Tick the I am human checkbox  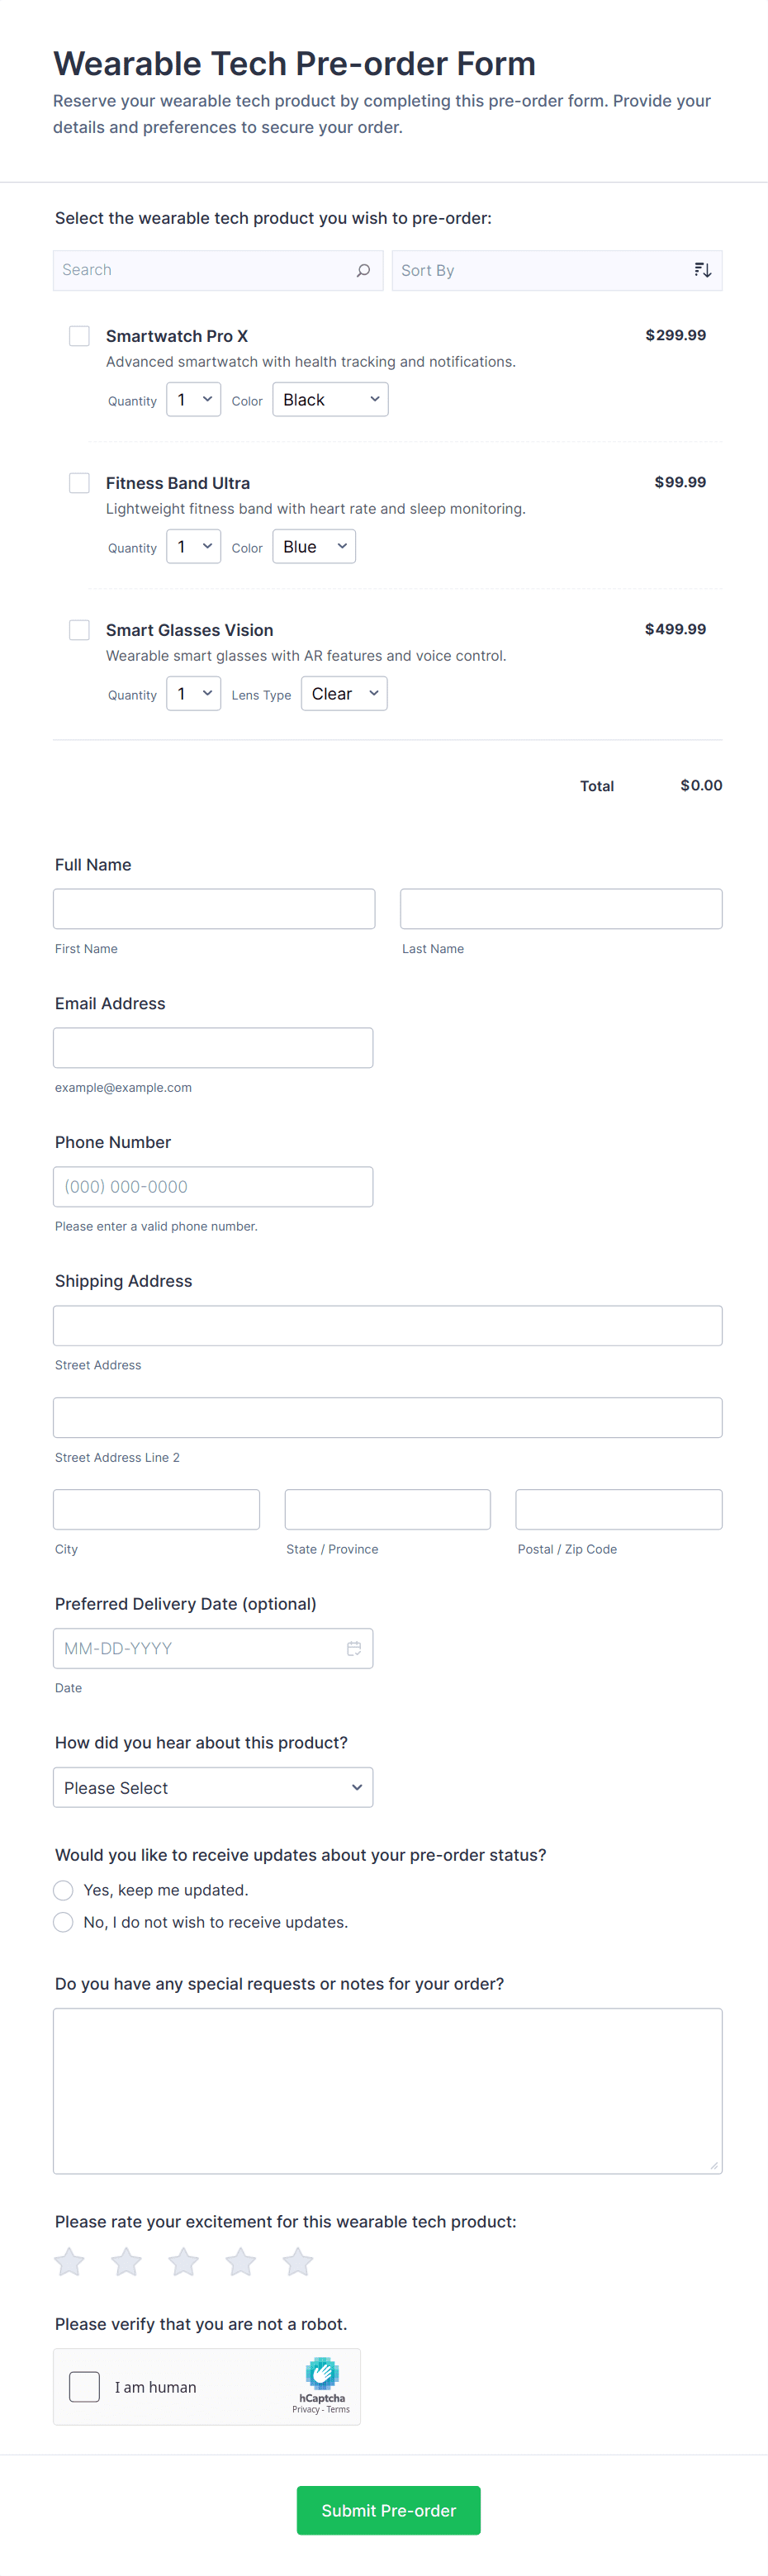tap(84, 2386)
